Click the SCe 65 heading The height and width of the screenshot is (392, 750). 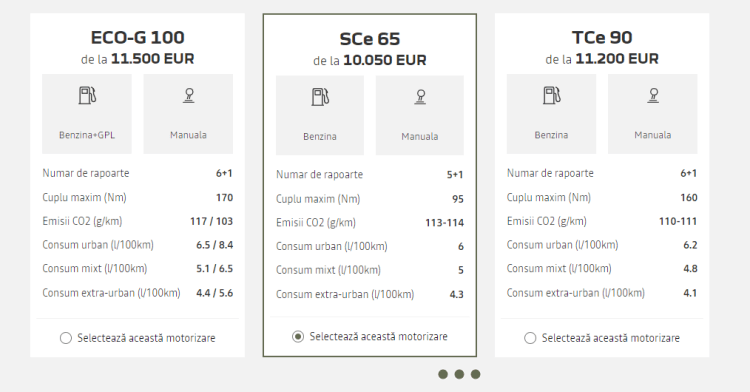pyautogui.click(x=370, y=39)
